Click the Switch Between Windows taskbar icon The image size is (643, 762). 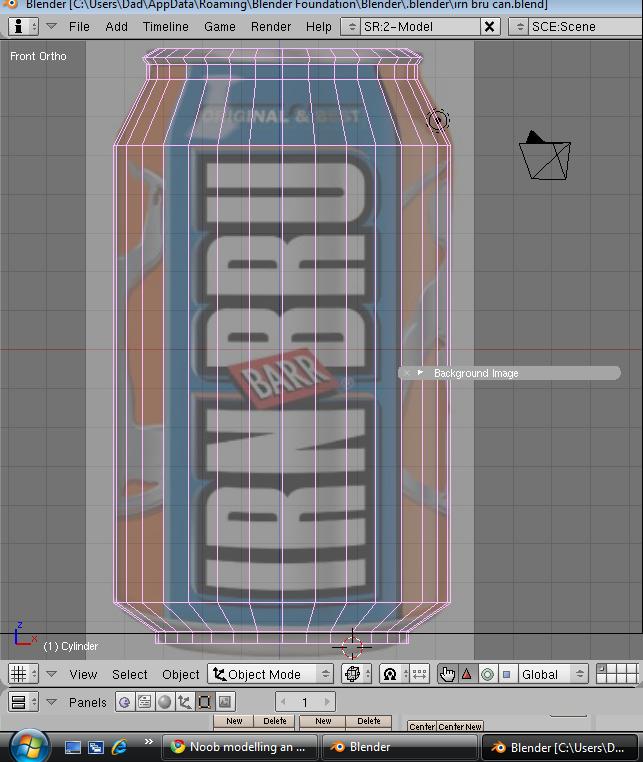tap(96, 747)
